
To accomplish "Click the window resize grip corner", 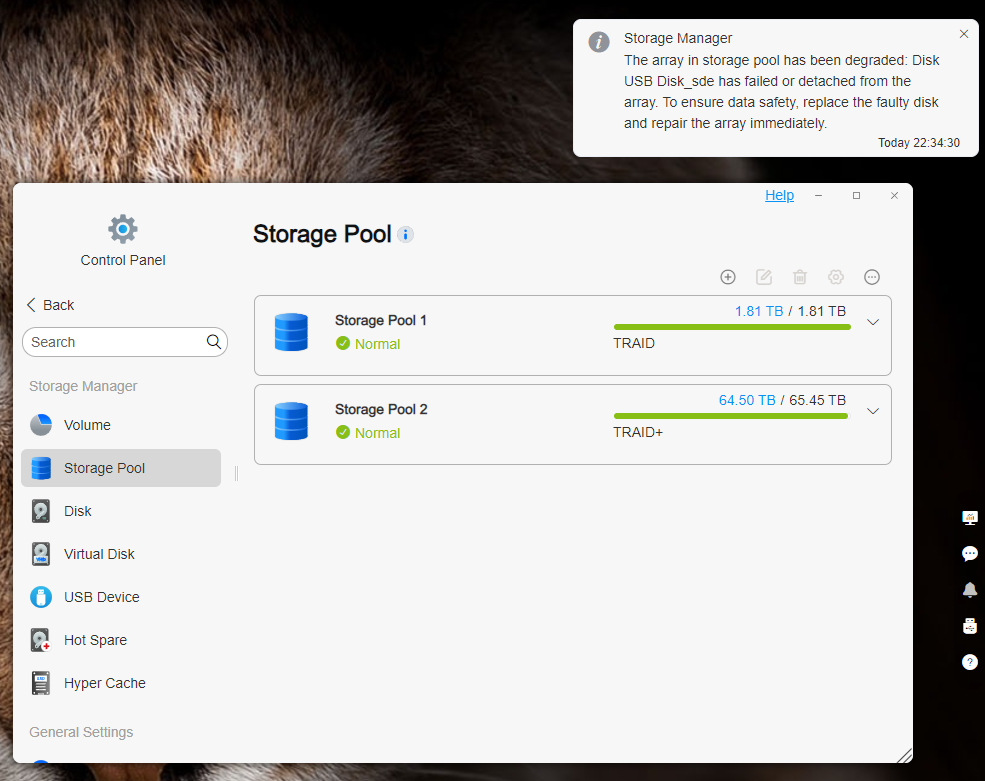I will pos(905,755).
